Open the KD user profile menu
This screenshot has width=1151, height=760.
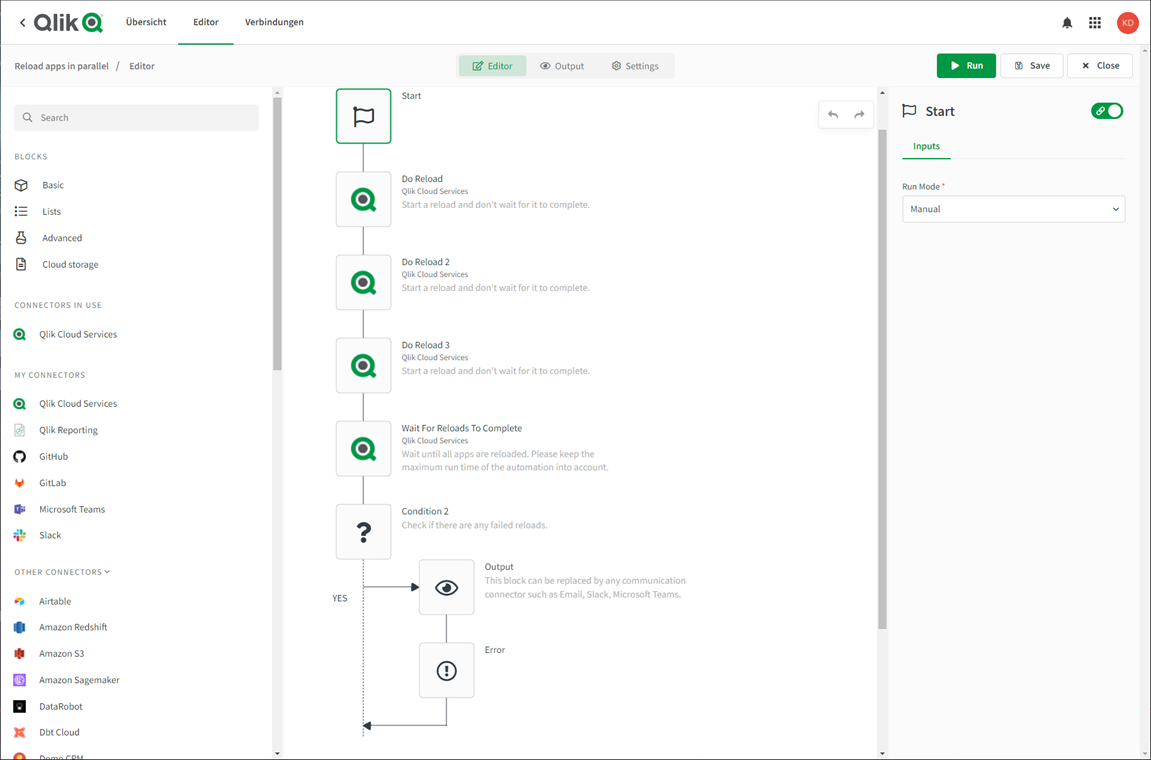[1128, 23]
